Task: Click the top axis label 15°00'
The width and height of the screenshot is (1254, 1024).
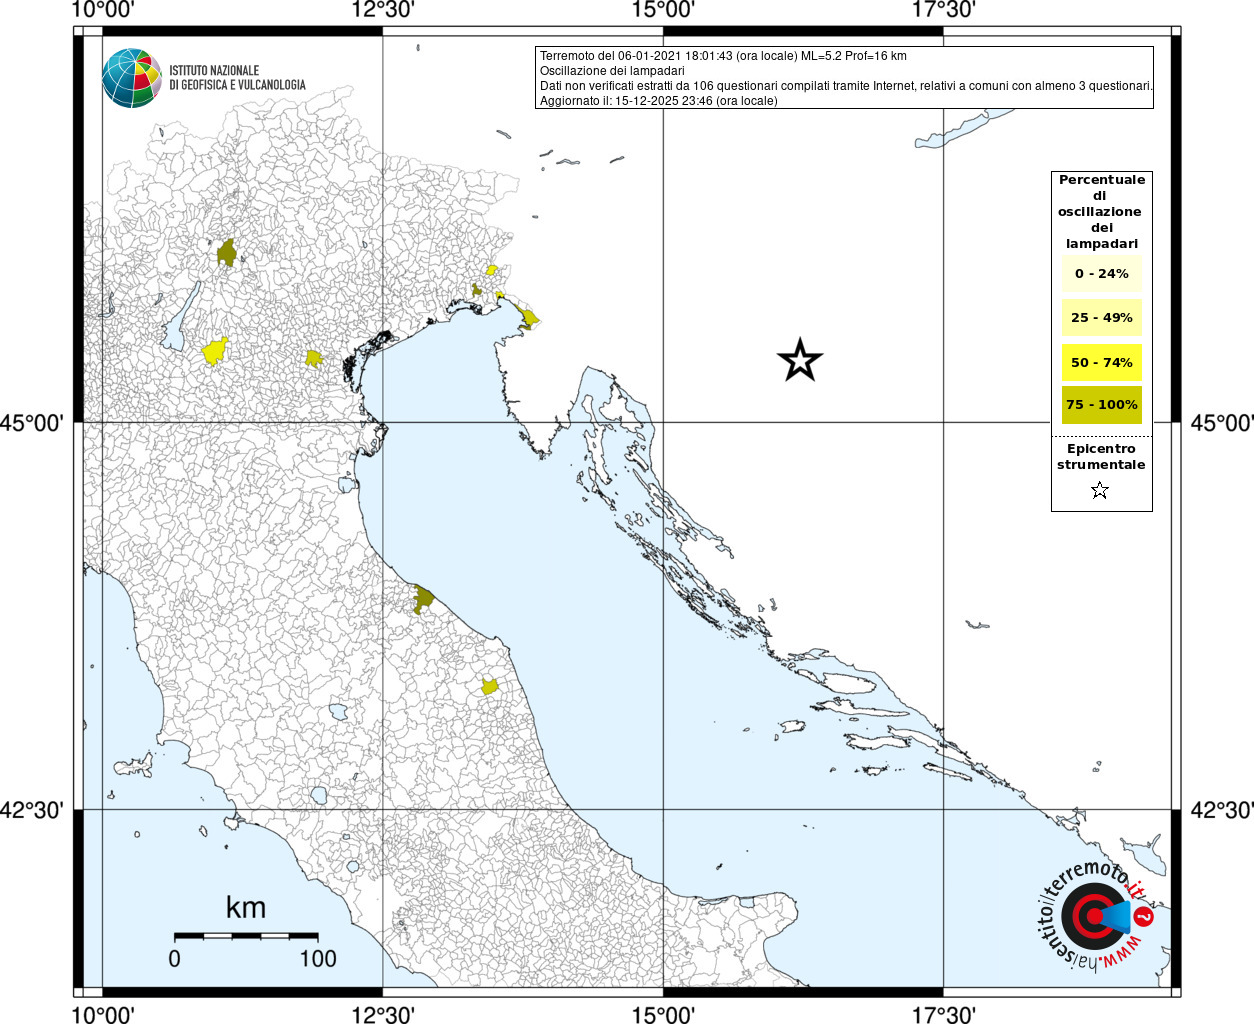Action: point(663,10)
